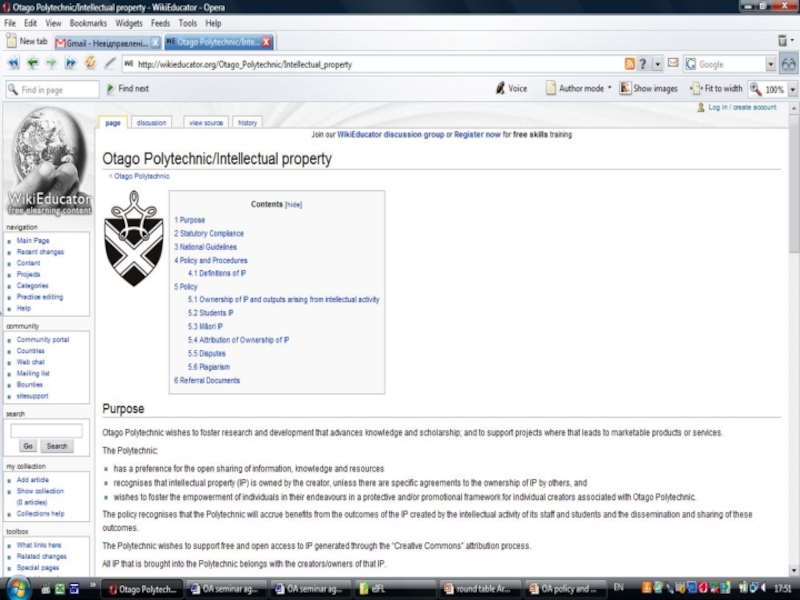Screen dimensions: 800x600
Task: Click the EN language indicator
Action: point(618,588)
